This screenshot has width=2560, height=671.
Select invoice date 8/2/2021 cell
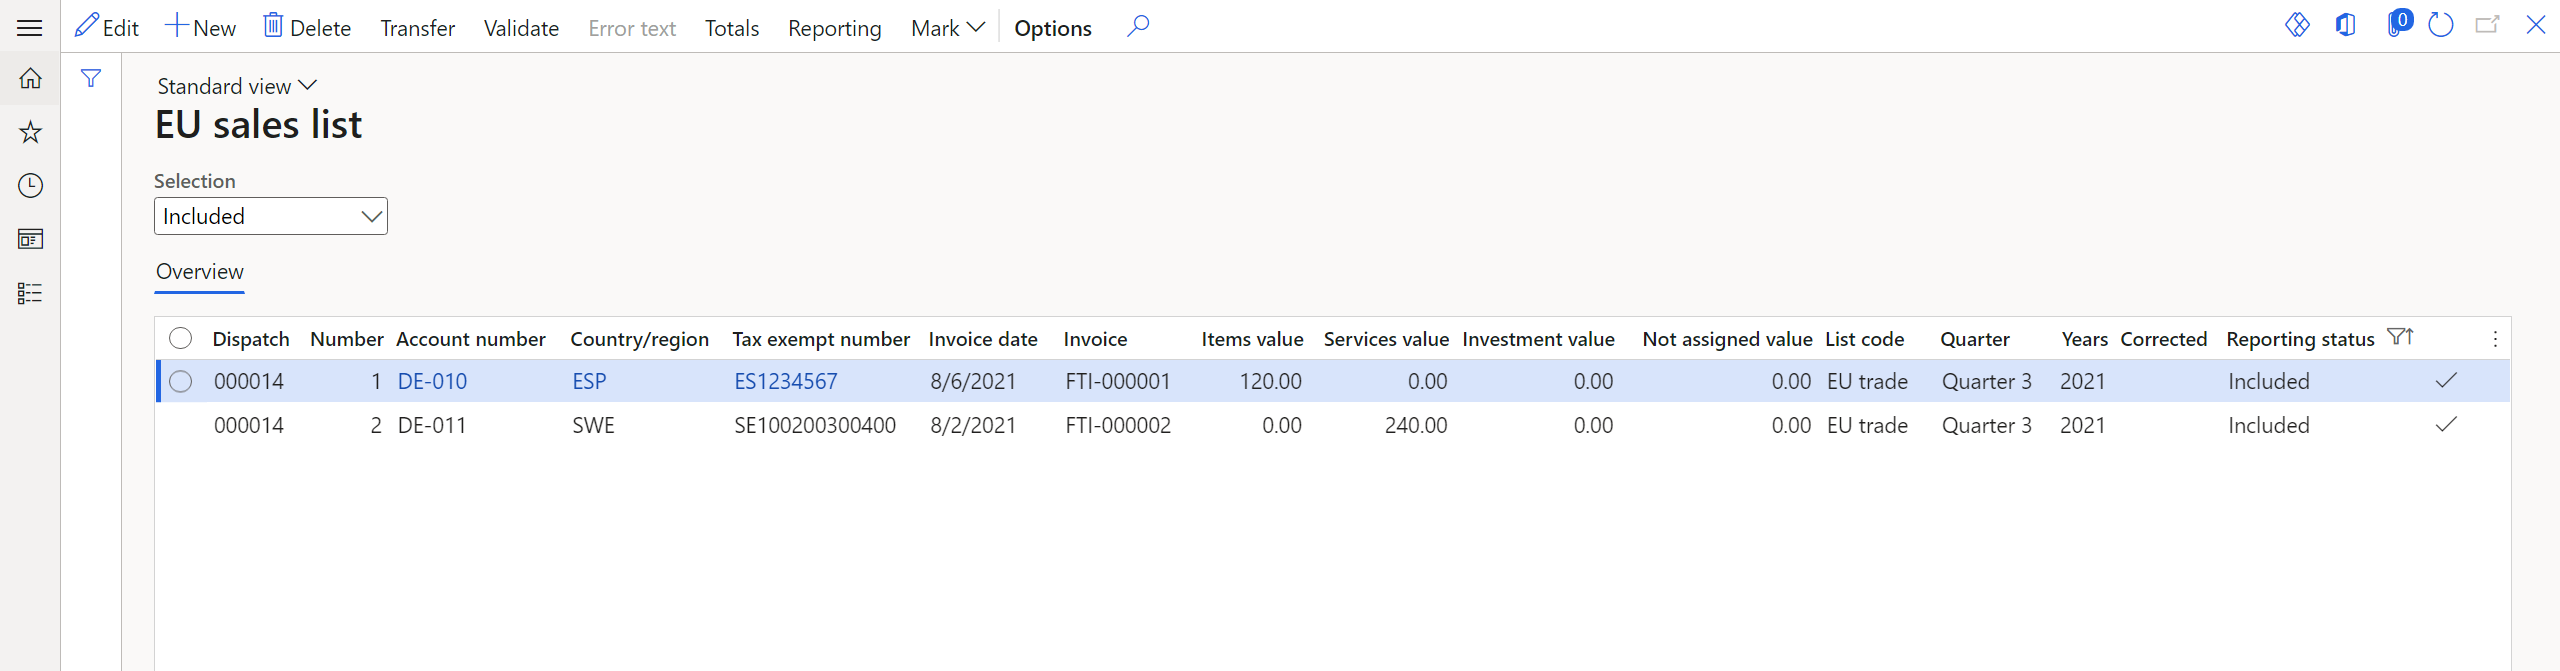972,425
